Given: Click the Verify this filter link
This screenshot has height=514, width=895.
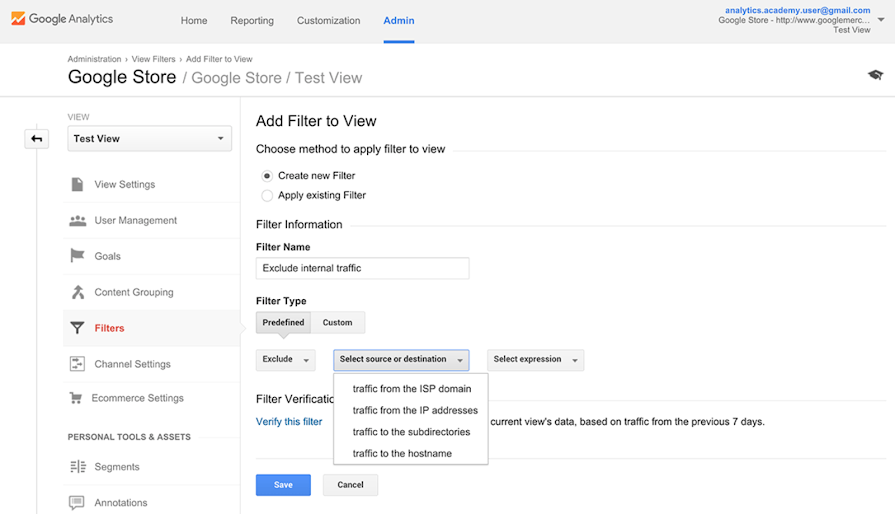Looking at the screenshot, I should coord(289,422).
